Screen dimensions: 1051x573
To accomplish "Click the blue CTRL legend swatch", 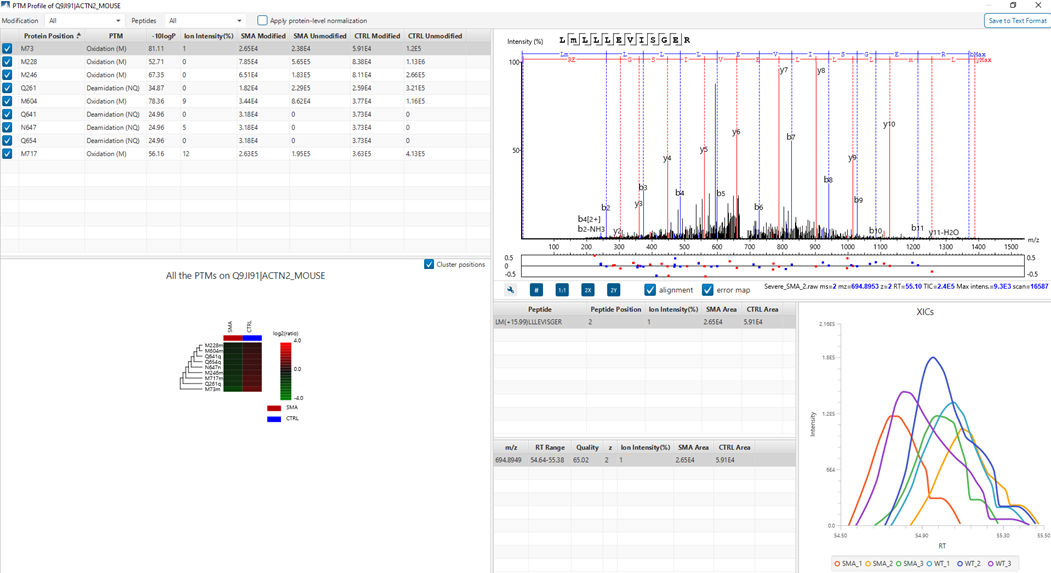I will (273, 419).
